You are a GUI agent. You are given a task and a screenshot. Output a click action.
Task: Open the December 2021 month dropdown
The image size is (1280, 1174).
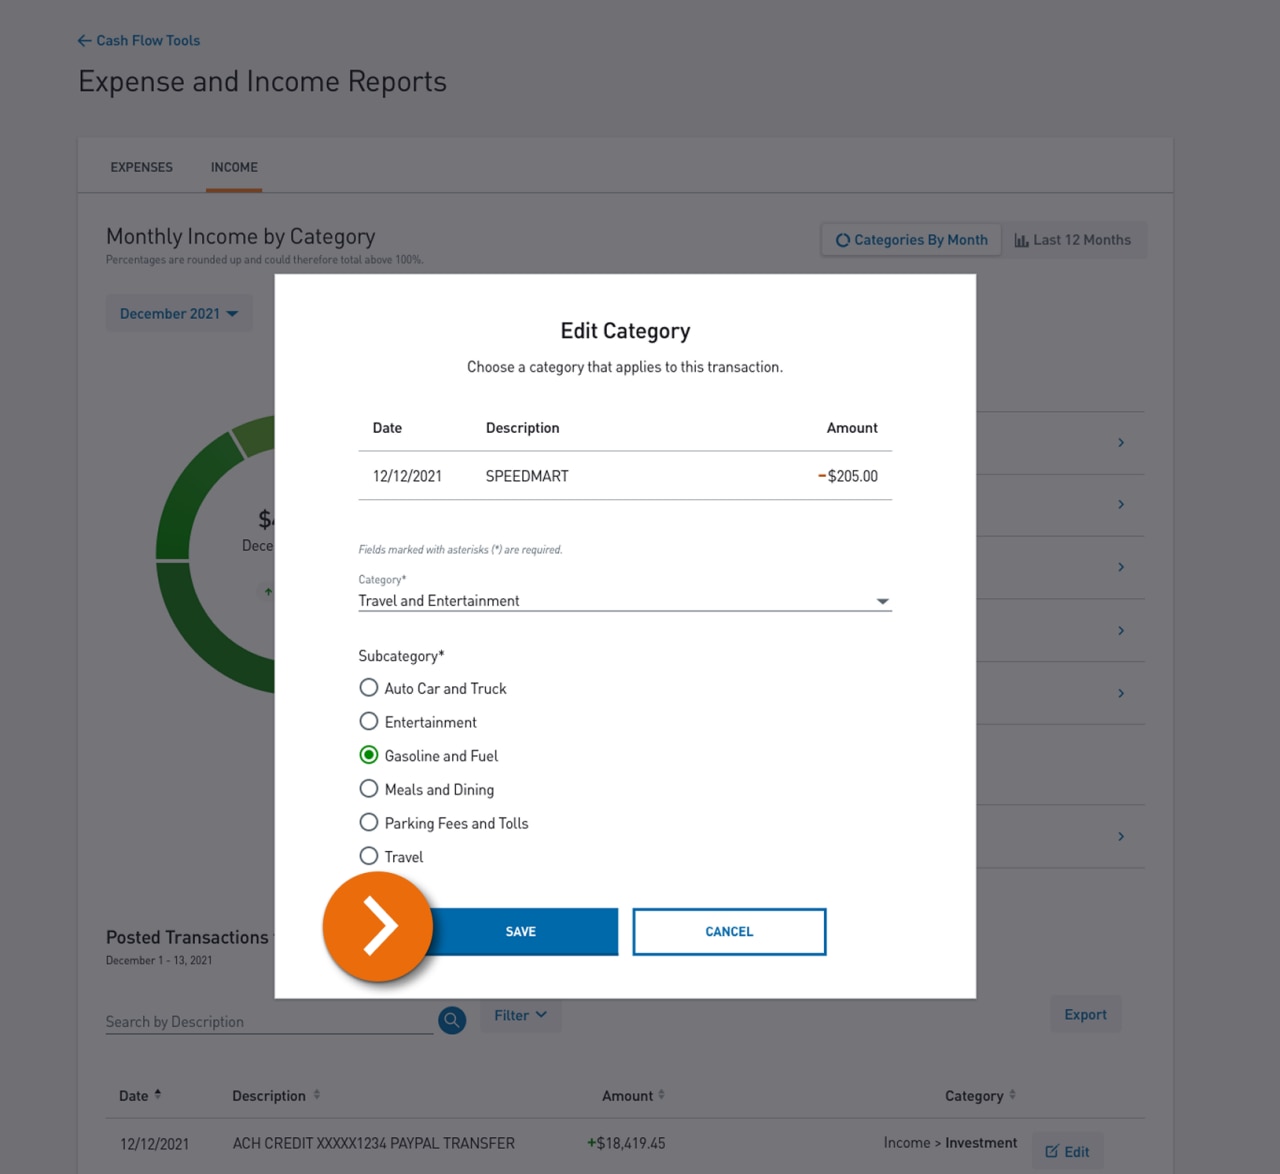178,313
